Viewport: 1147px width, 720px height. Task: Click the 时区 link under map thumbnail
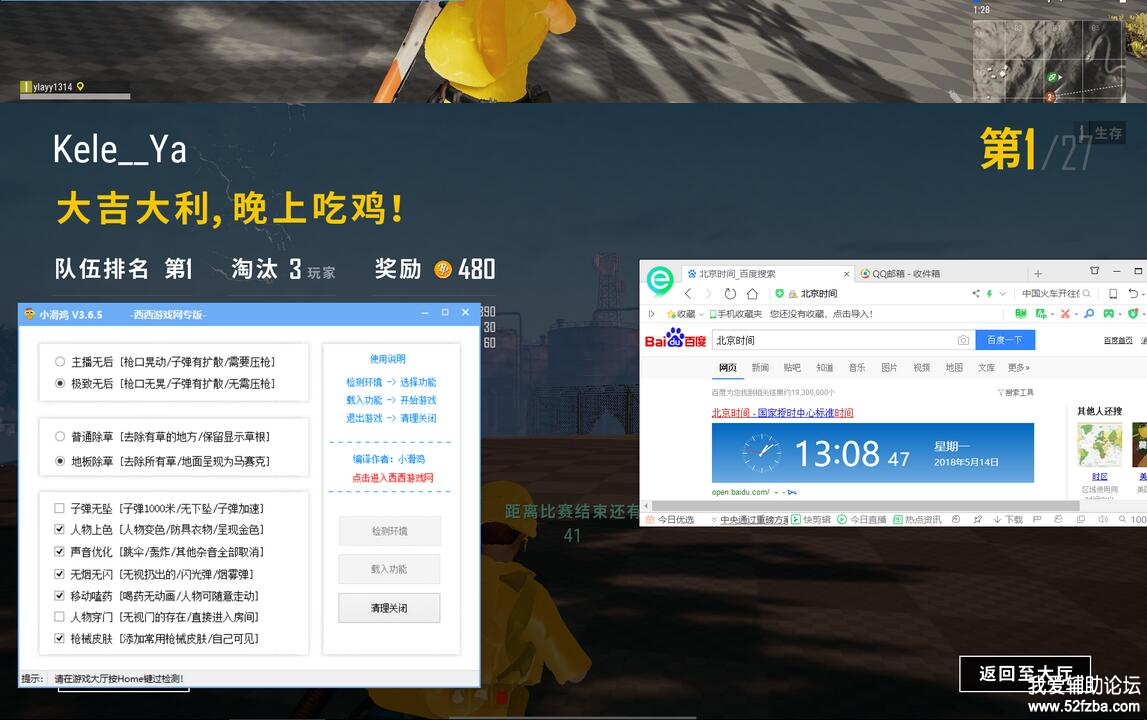tap(1099, 476)
